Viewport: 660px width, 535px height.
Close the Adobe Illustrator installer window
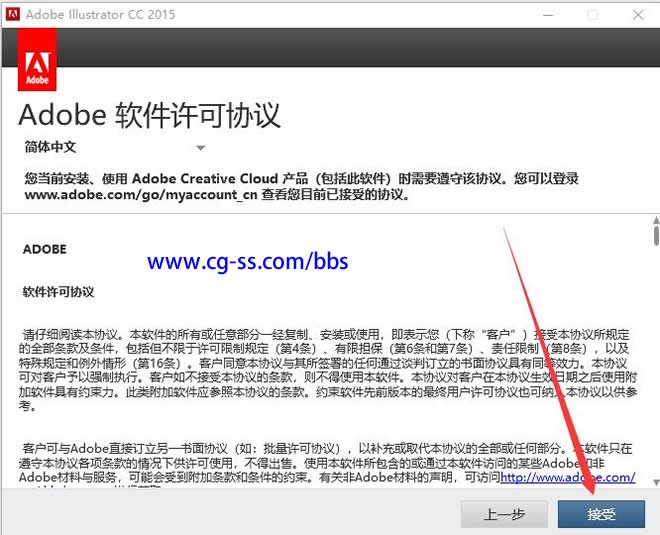[637, 15]
